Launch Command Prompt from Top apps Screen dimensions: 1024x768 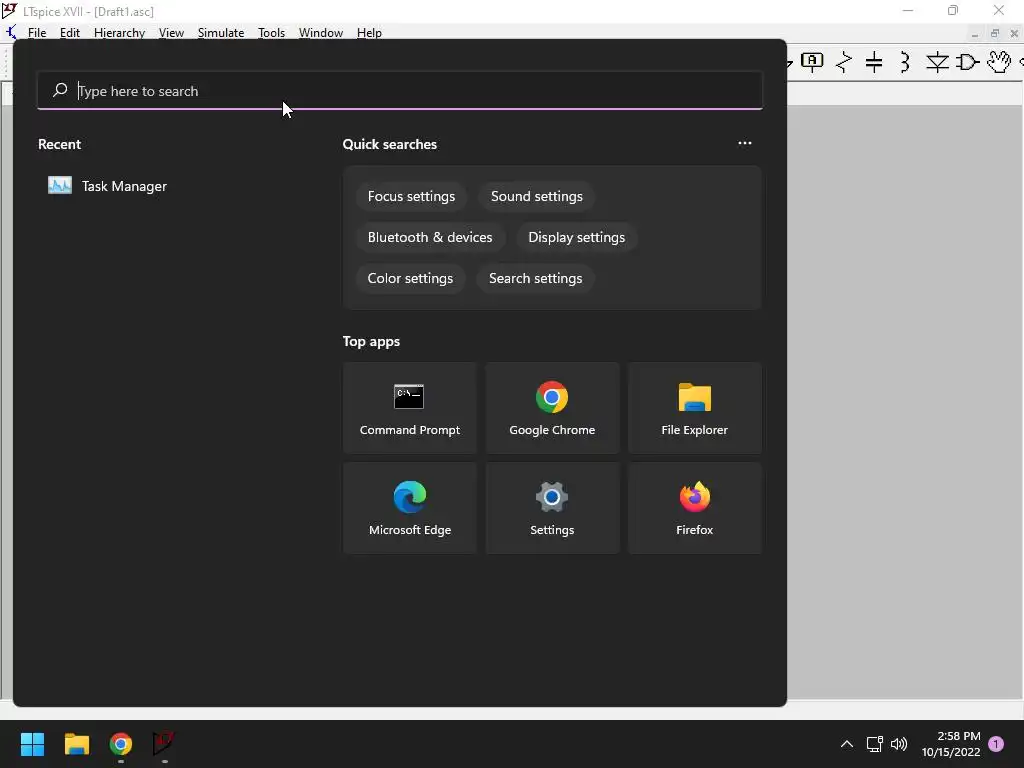[410, 408]
